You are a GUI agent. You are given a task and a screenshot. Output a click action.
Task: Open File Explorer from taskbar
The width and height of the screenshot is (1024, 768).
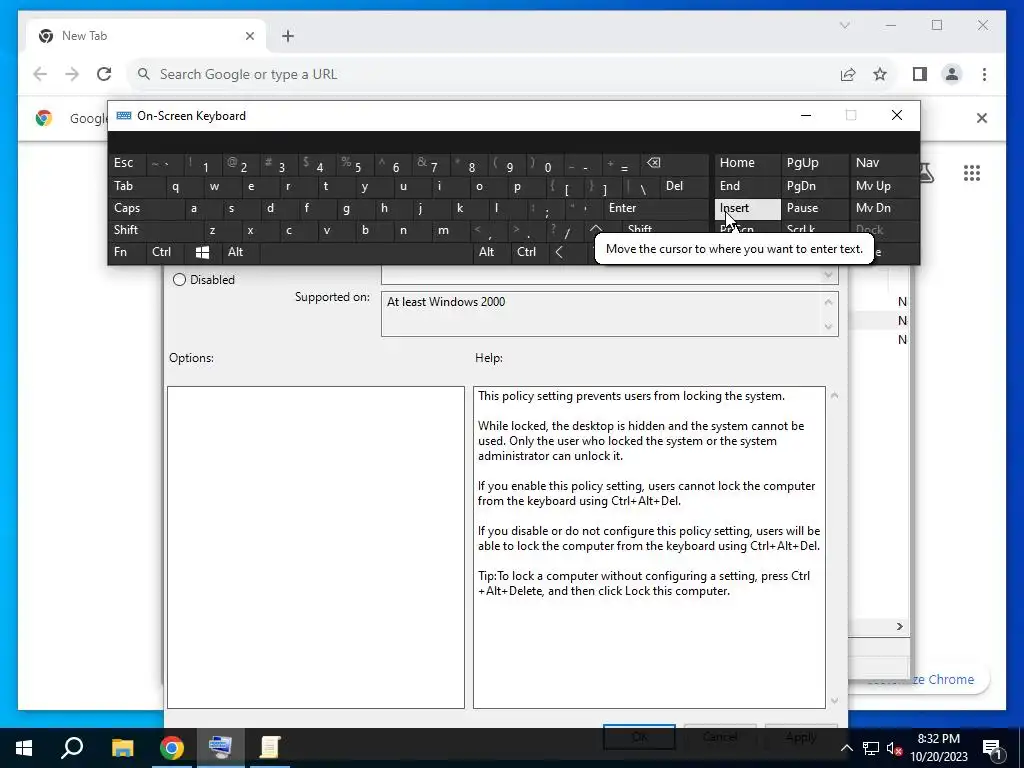point(122,748)
